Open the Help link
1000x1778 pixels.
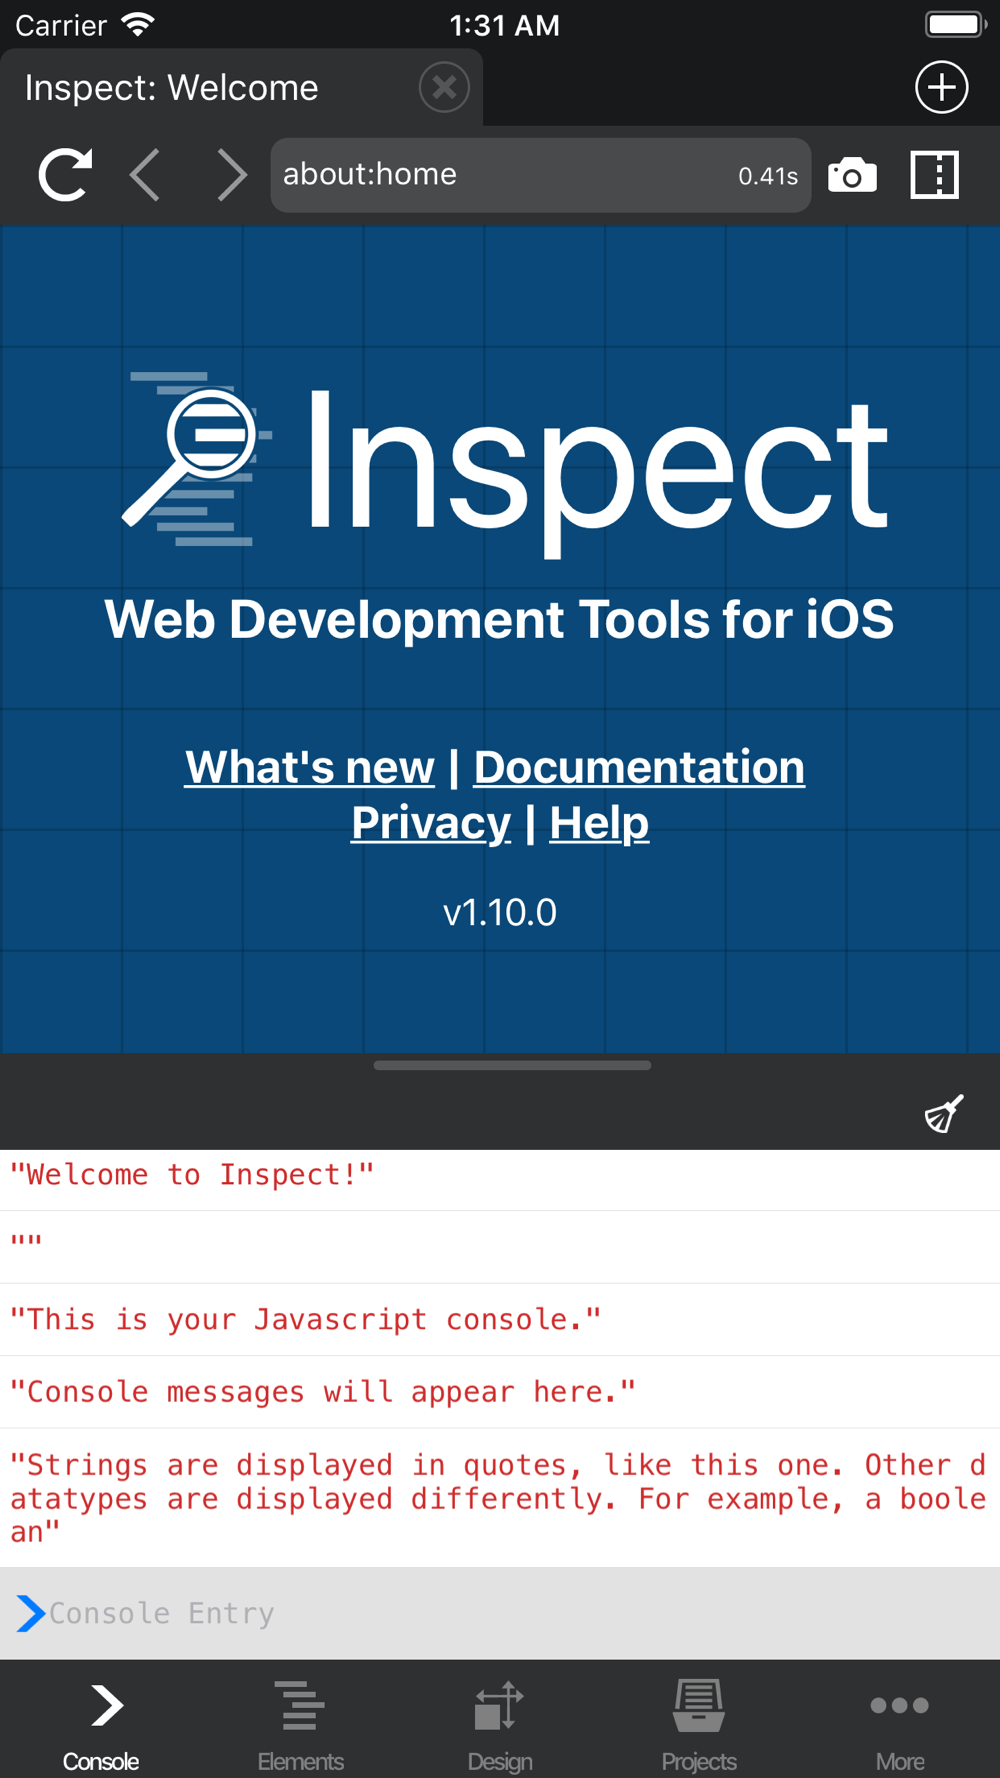[599, 824]
